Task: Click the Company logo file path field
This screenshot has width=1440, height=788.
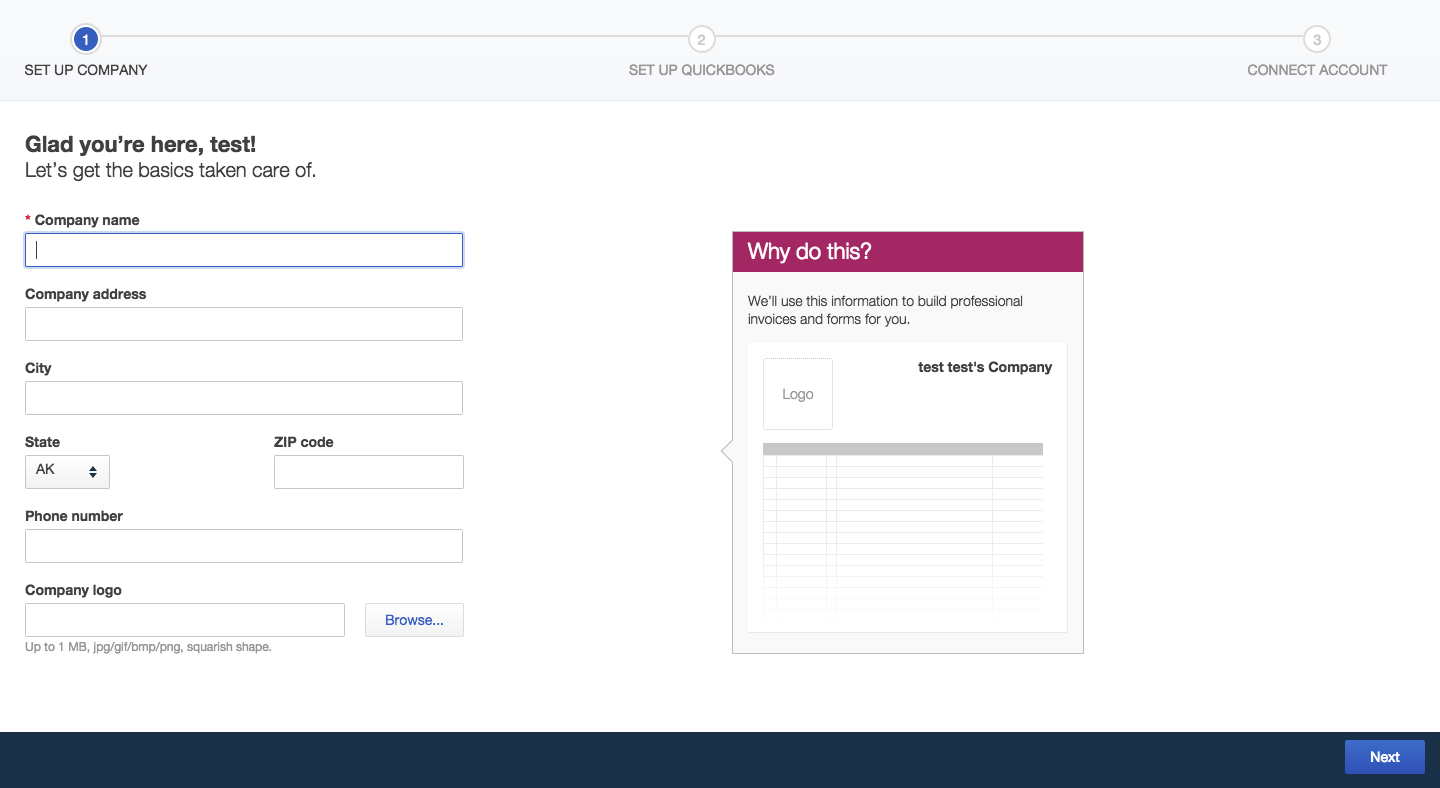Action: 185,620
